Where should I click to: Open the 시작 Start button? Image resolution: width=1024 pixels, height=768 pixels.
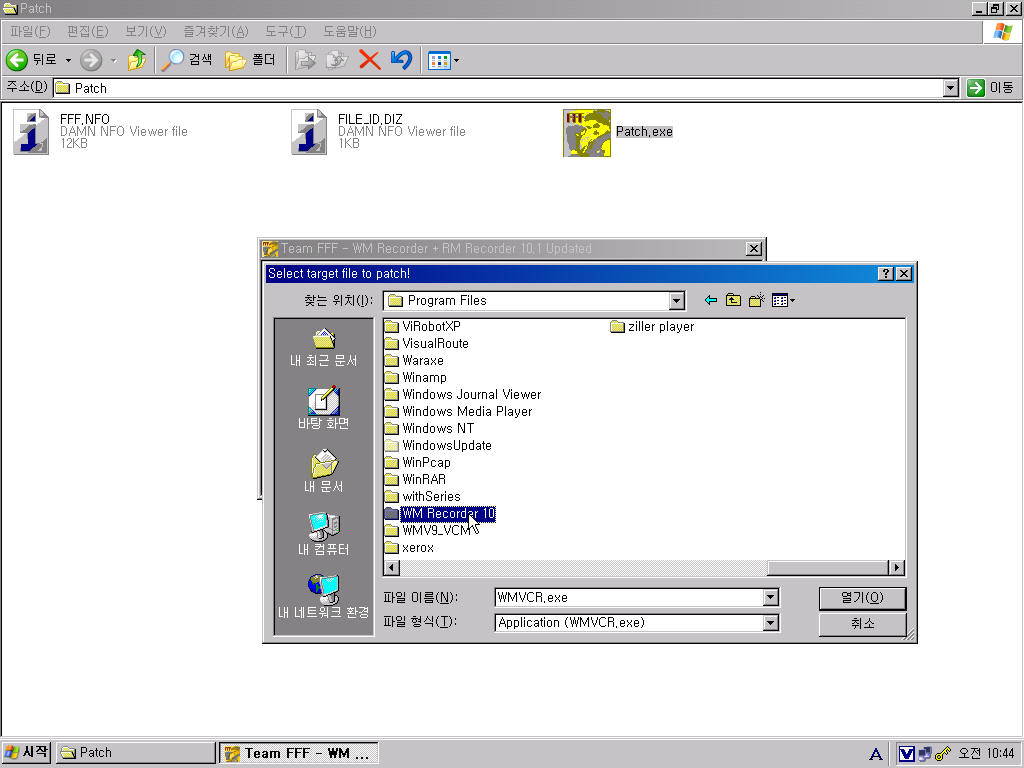(x=26, y=752)
